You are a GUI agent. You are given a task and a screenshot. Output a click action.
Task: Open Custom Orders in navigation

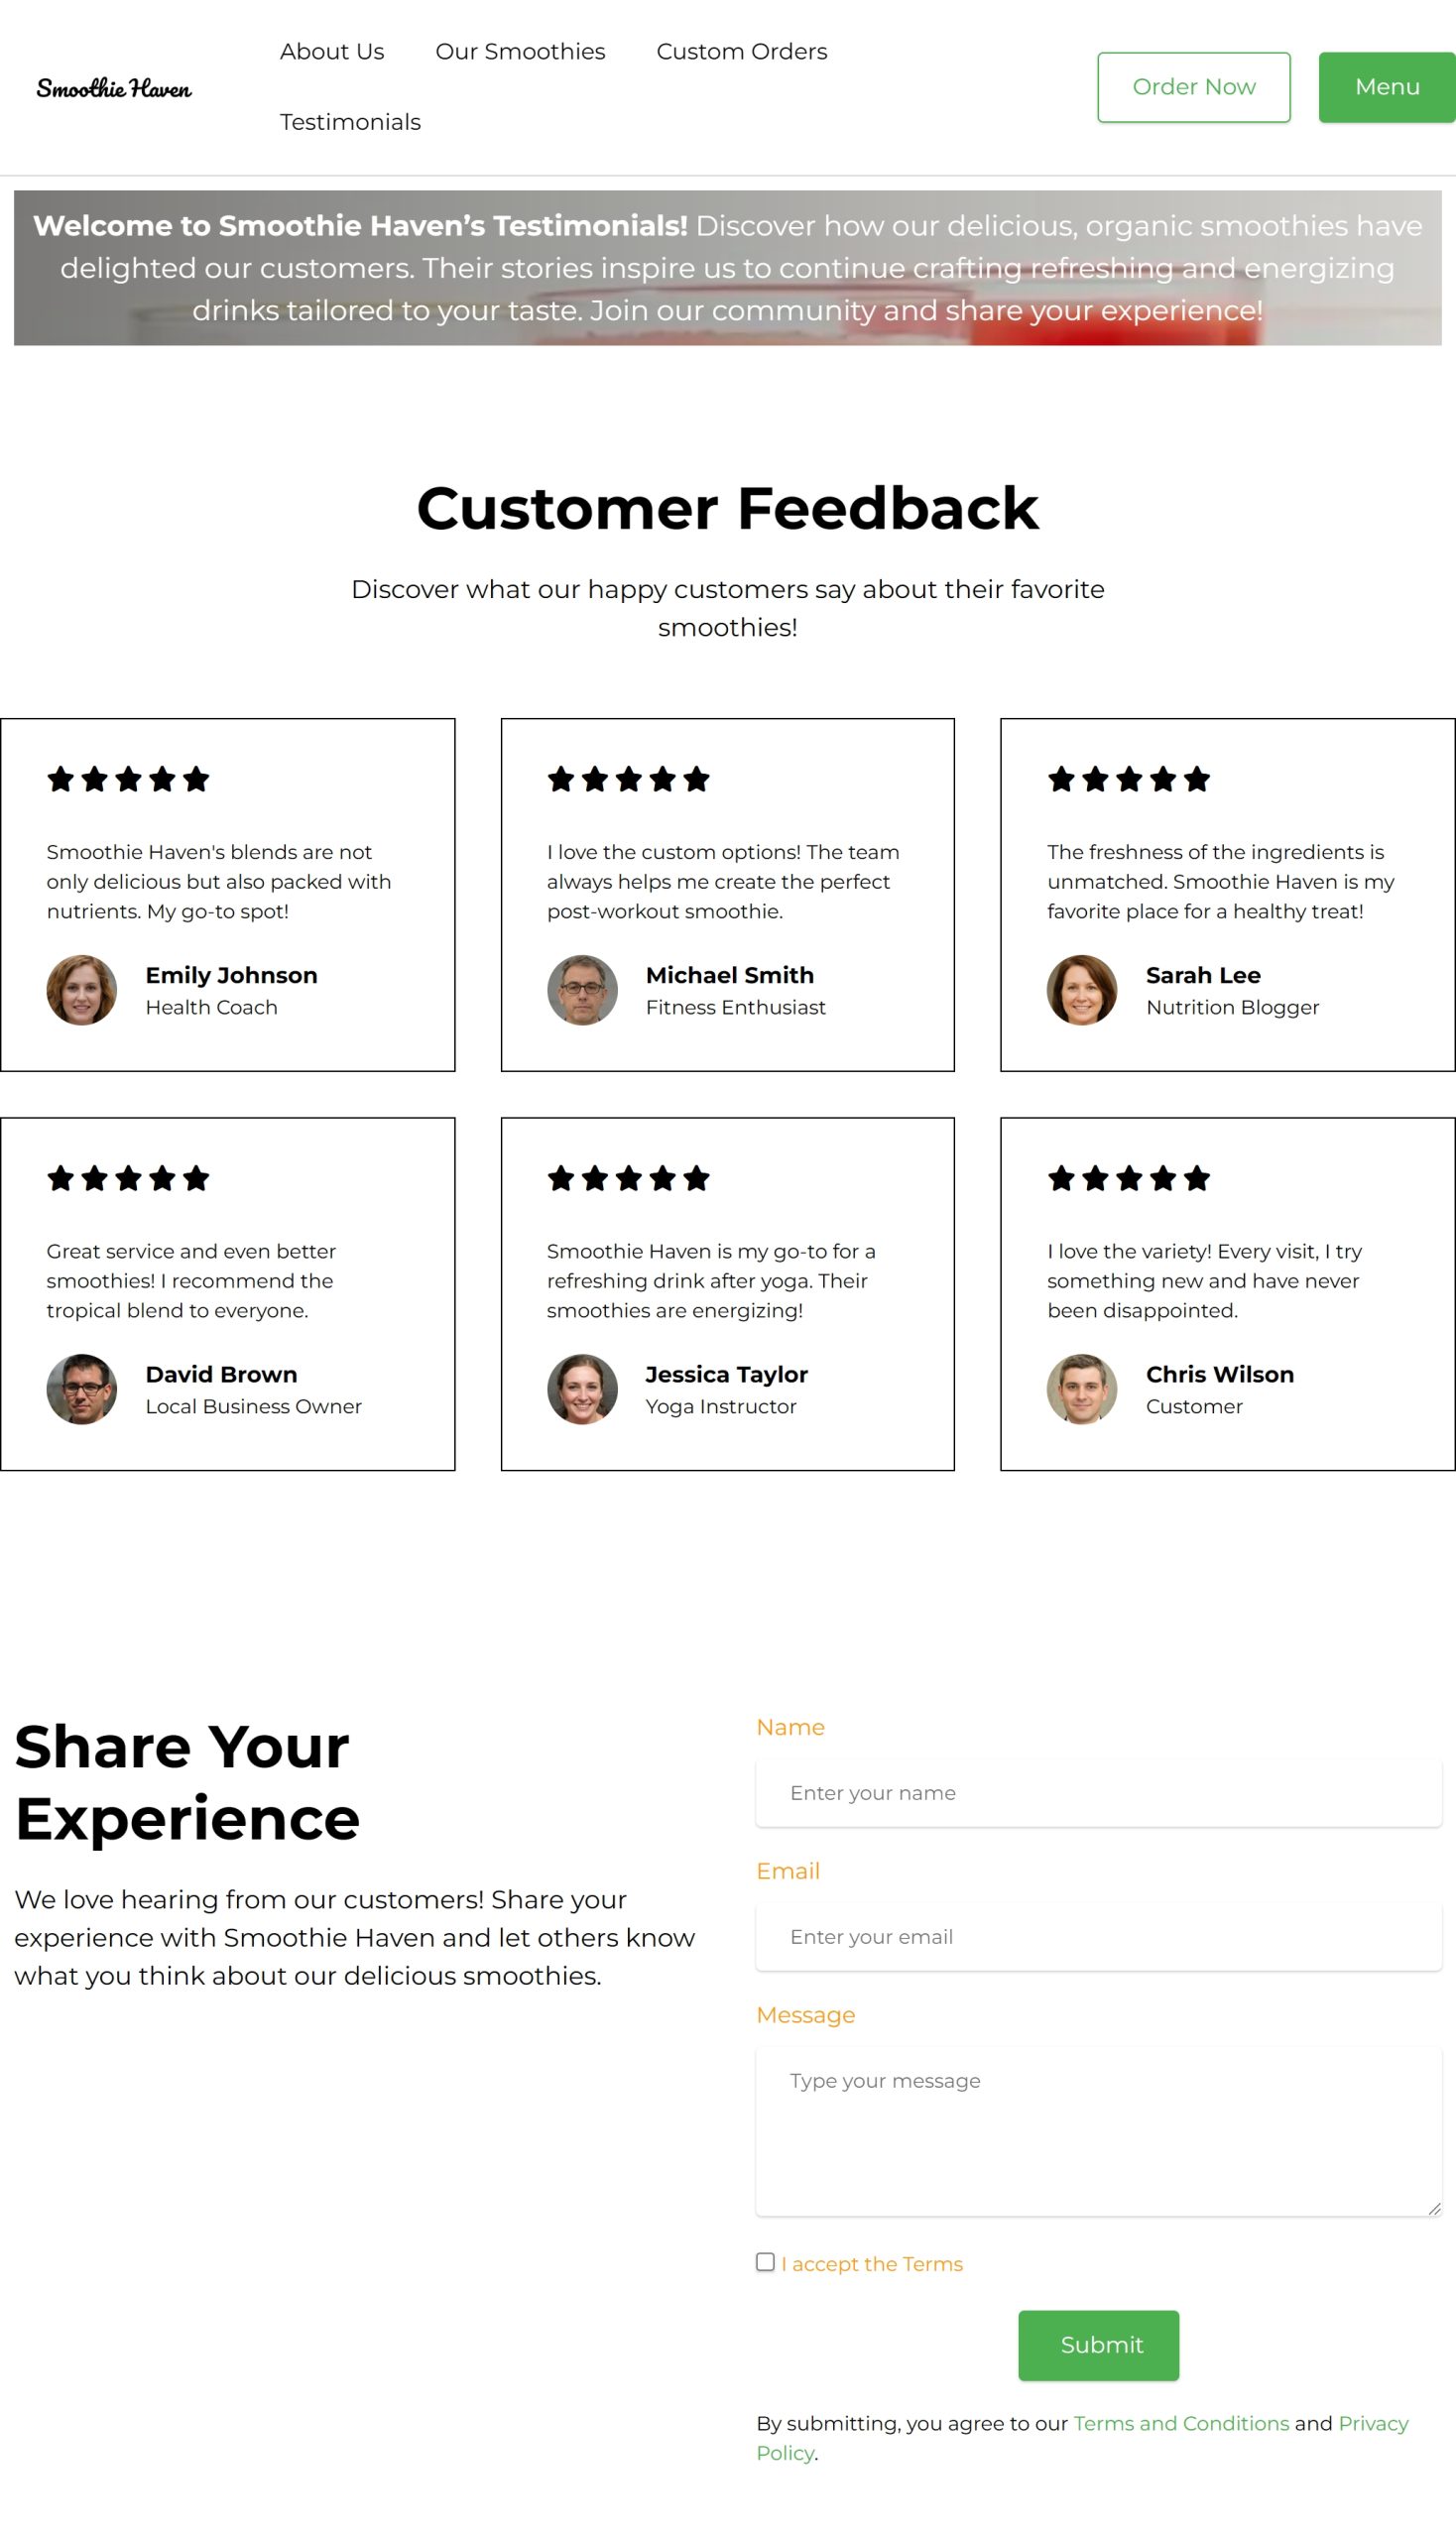[741, 52]
